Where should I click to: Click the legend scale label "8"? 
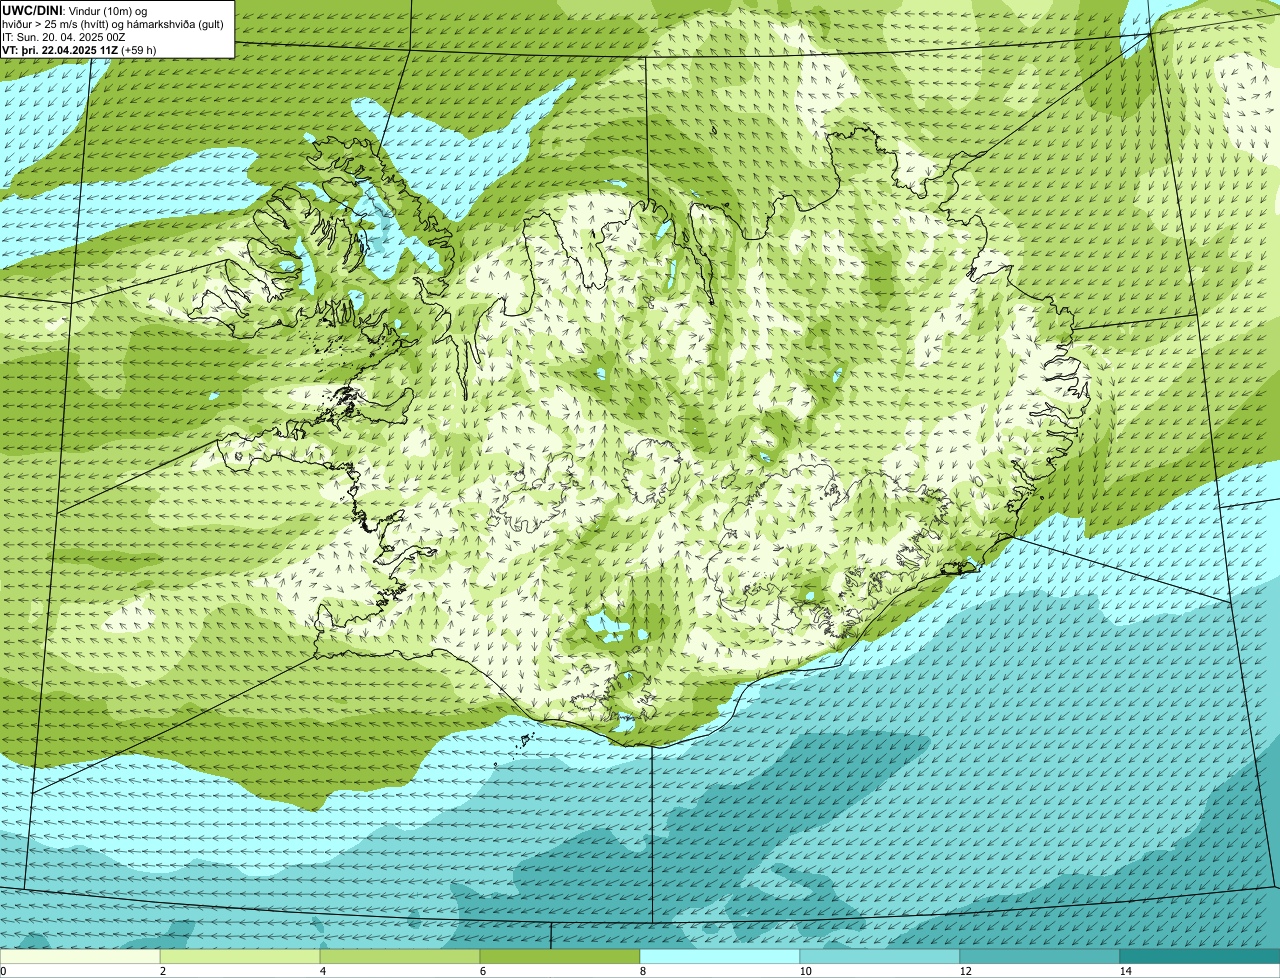click(x=643, y=971)
